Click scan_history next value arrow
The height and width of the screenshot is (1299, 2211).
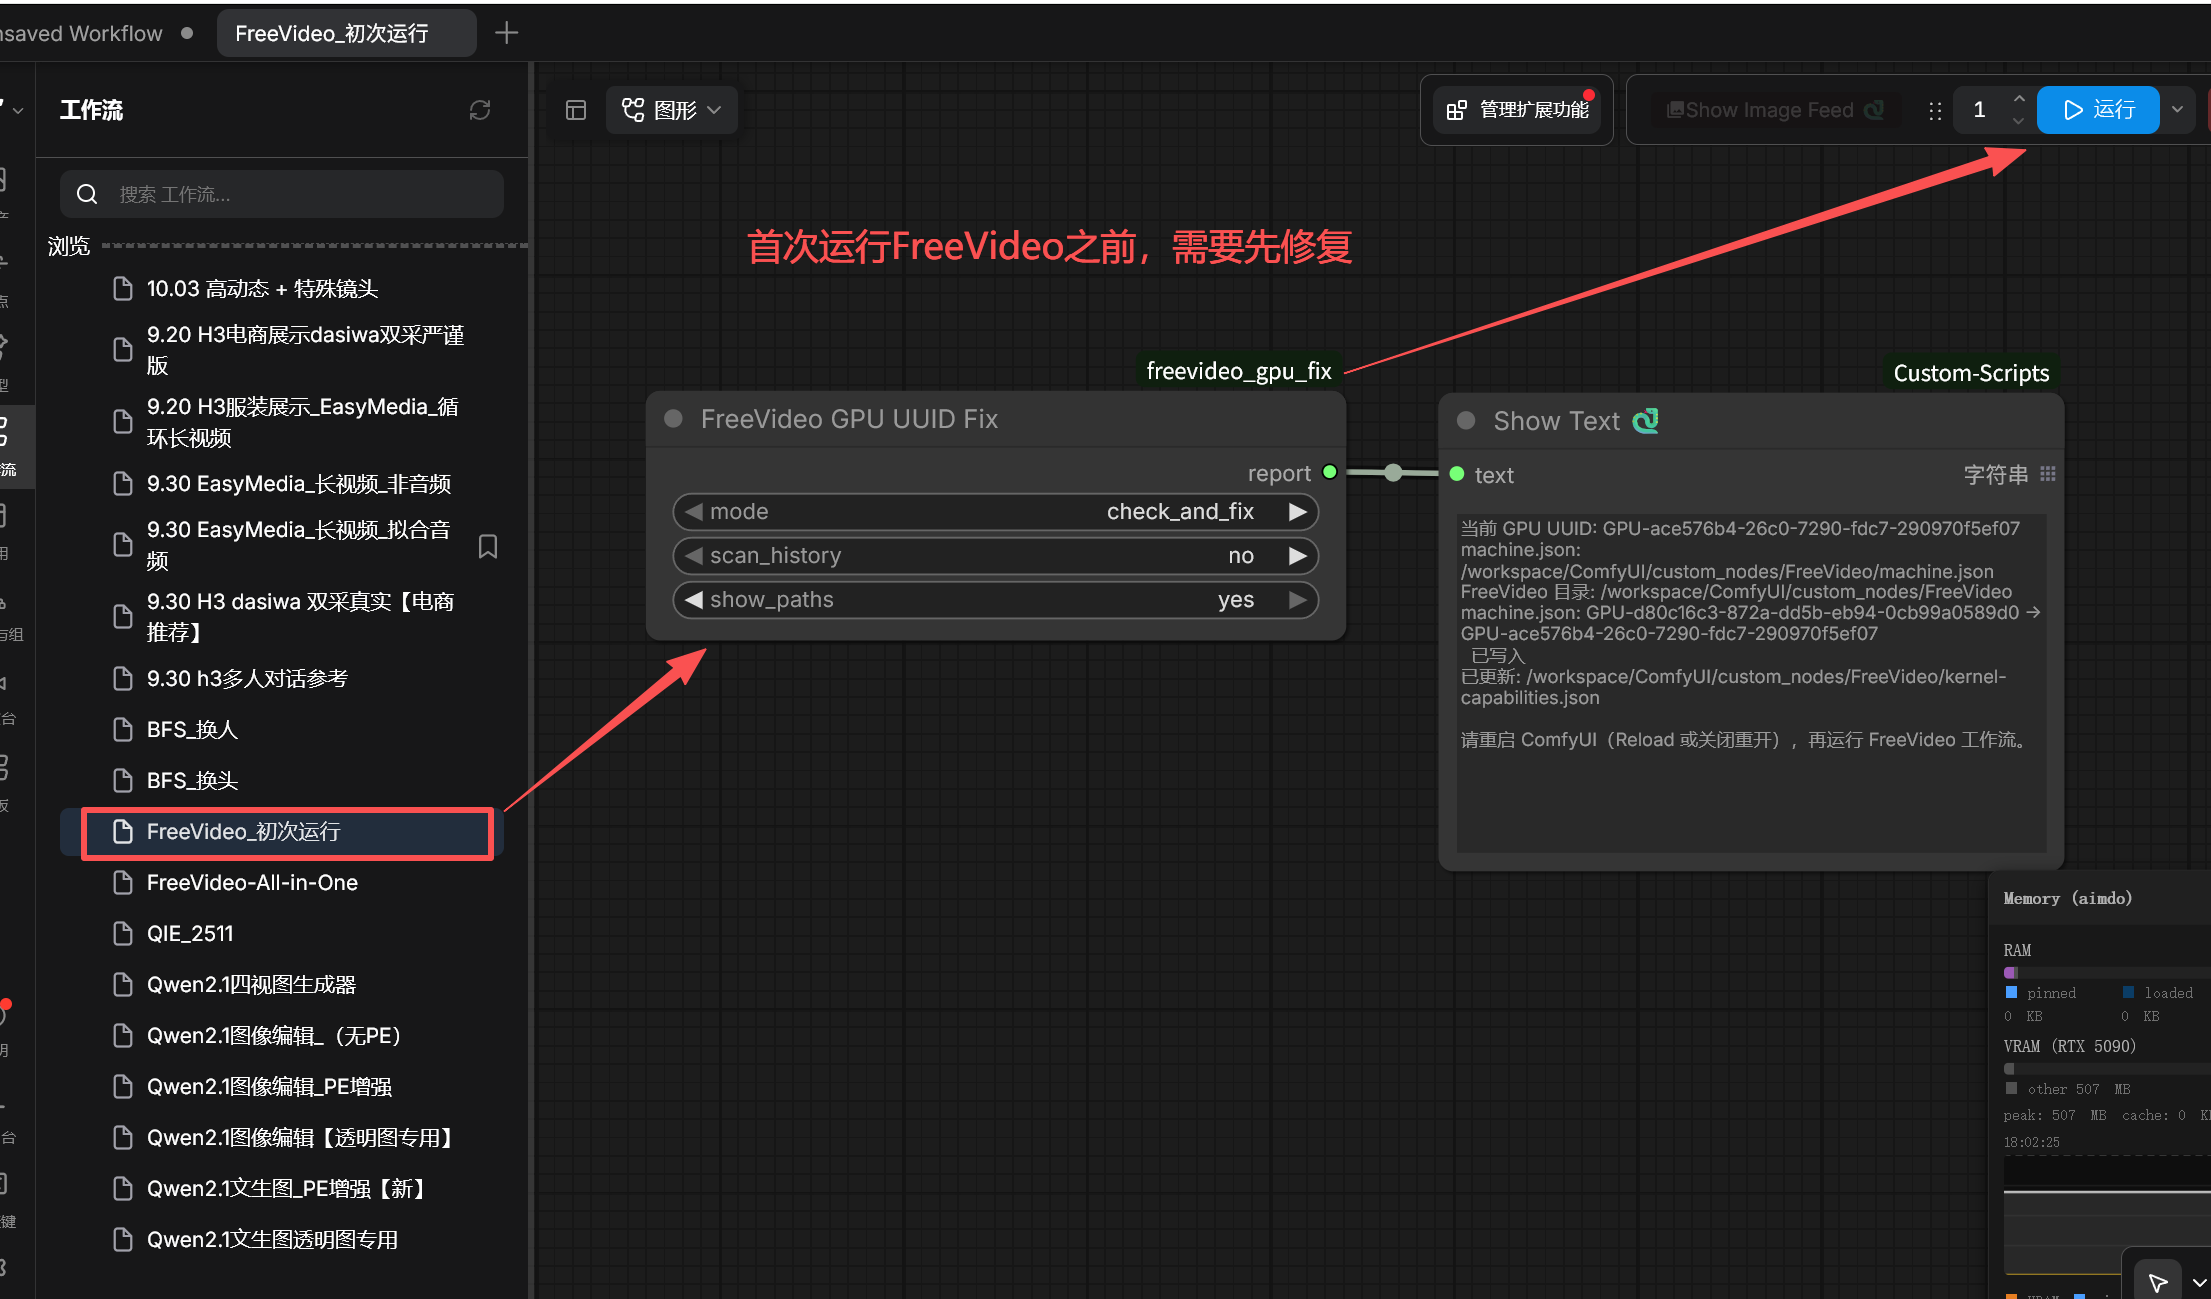coord(1298,556)
